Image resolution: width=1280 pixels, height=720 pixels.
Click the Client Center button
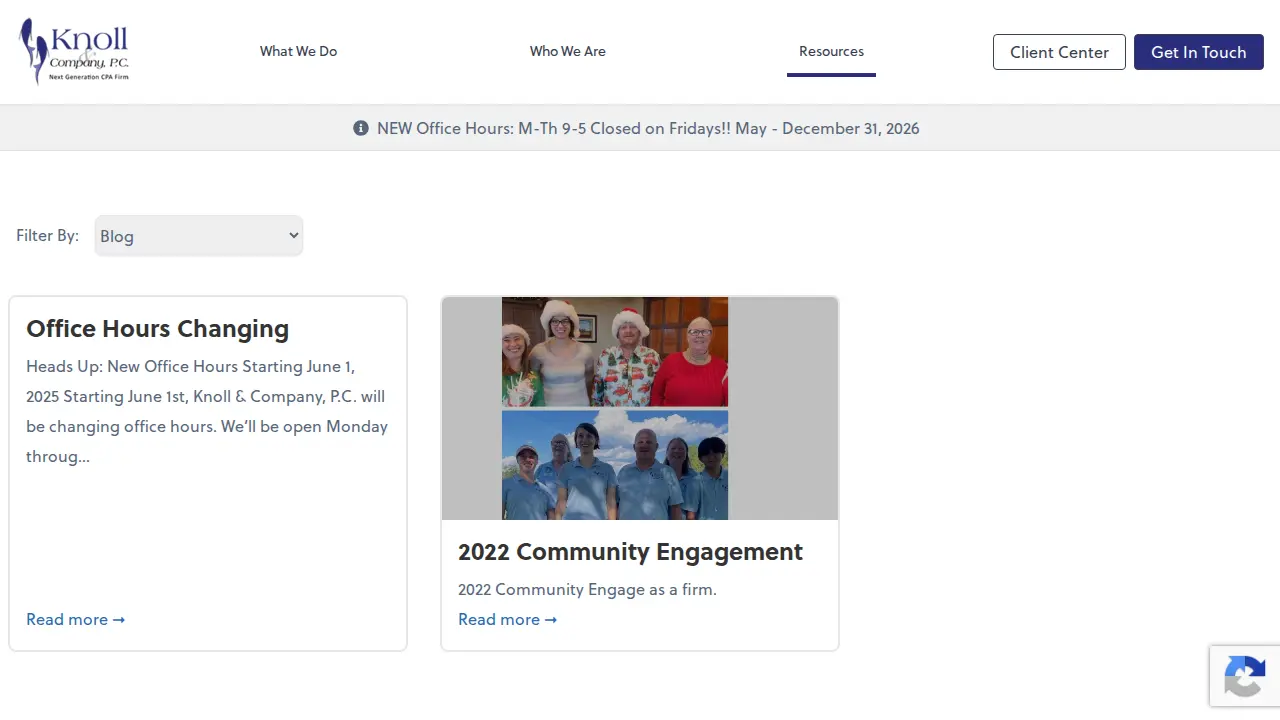pyautogui.click(x=1059, y=52)
